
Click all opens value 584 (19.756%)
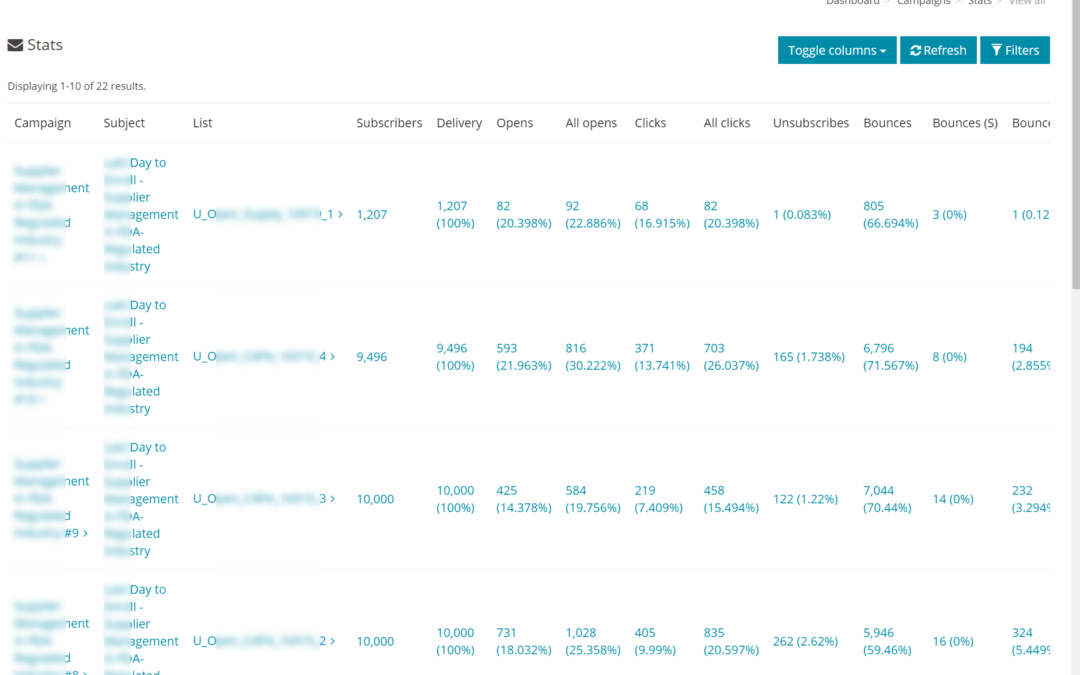[593, 499]
